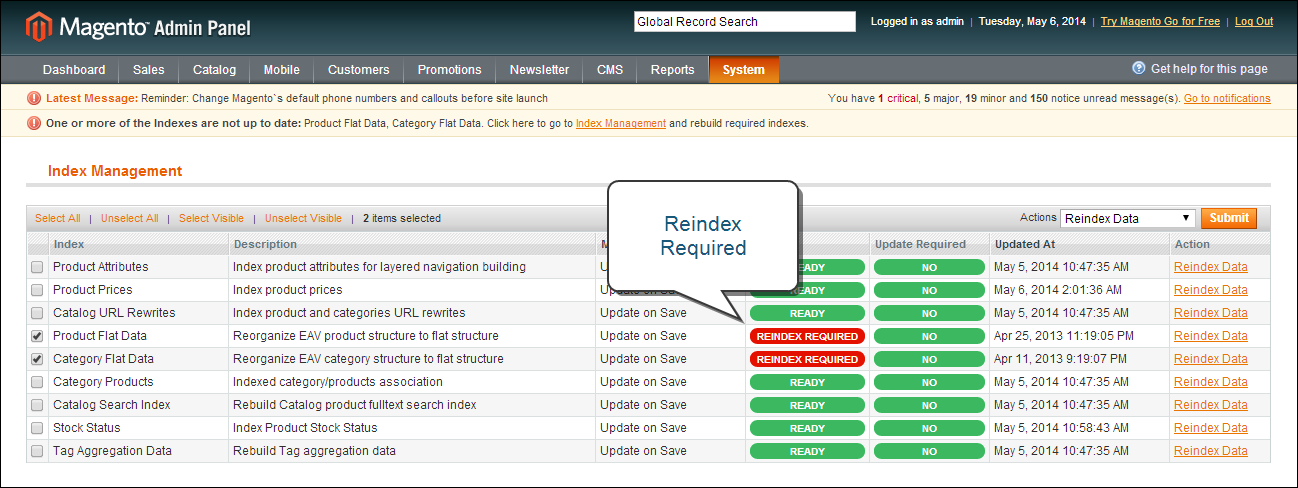Open the Customers menu

coord(359,70)
